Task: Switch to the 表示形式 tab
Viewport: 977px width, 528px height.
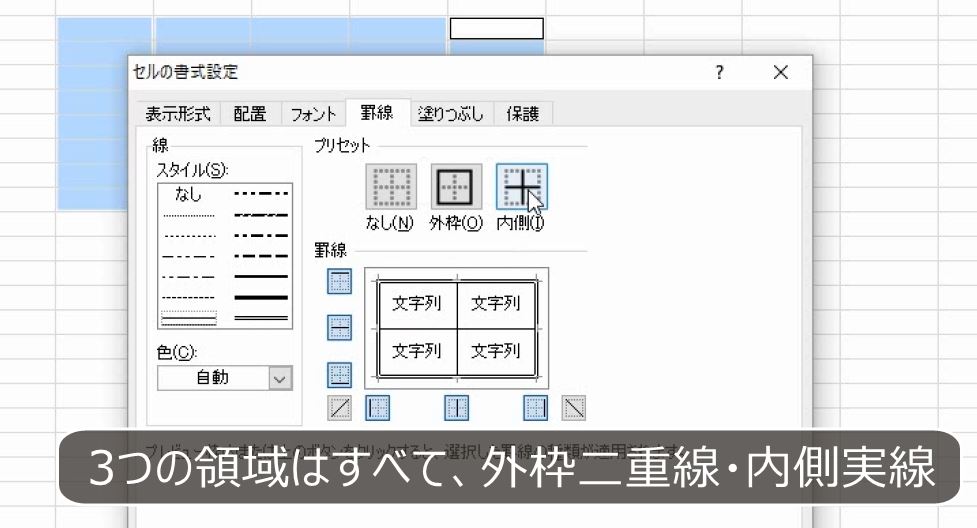Action: 178,113
